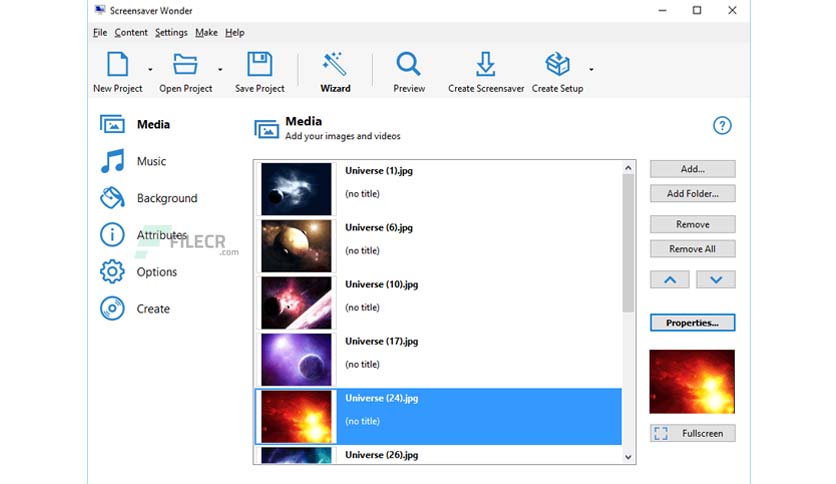Click media list scrollbar up arrow
Image resolution: width=836 pixels, height=484 pixels.
[628, 168]
